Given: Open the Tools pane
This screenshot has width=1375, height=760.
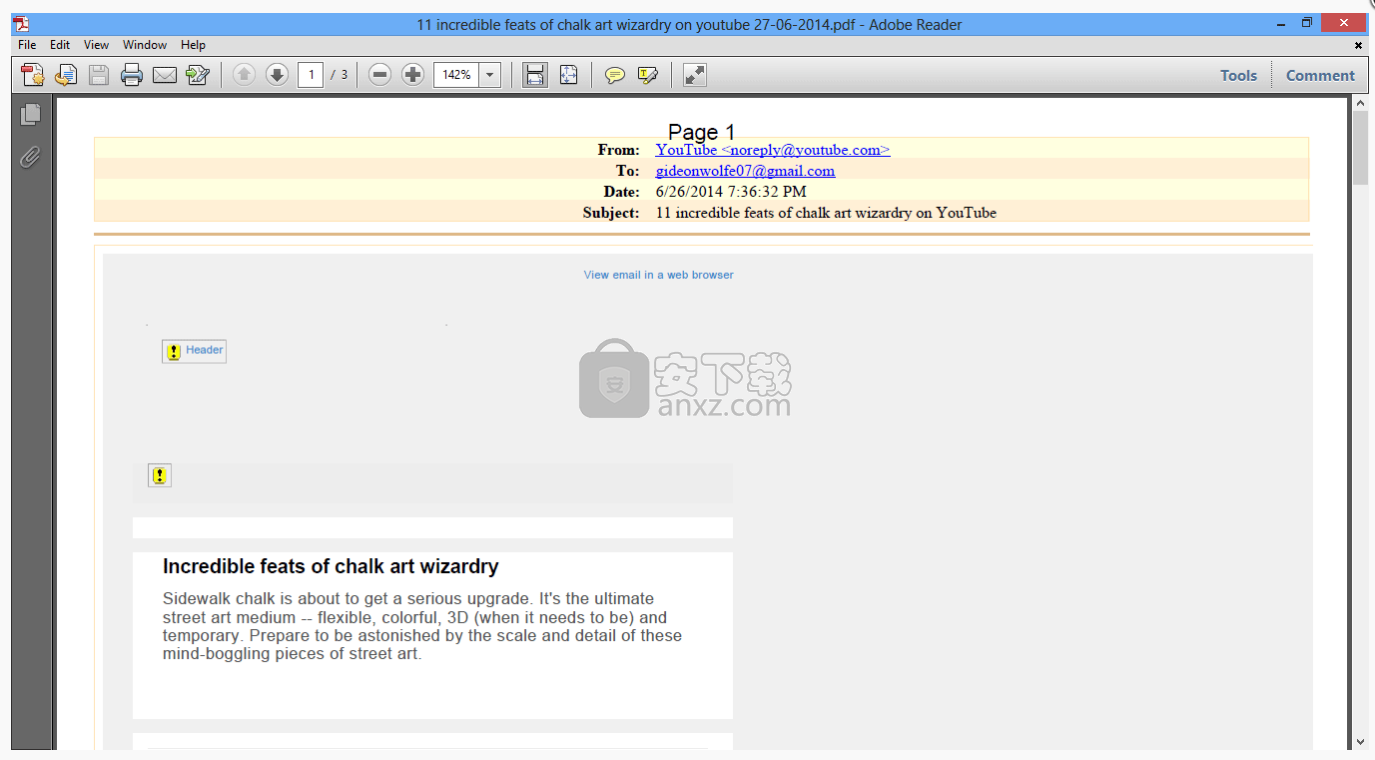Looking at the screenshot, I should 1238,75.
